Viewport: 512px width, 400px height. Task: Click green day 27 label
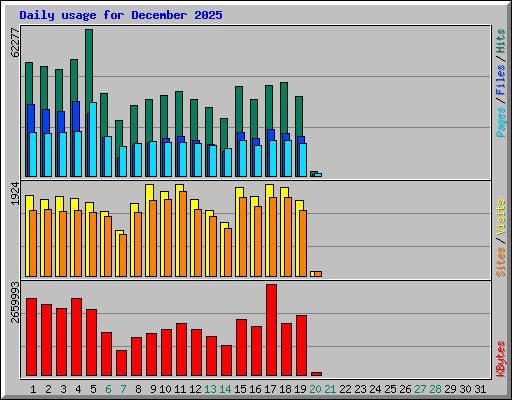tap(420, 389)
